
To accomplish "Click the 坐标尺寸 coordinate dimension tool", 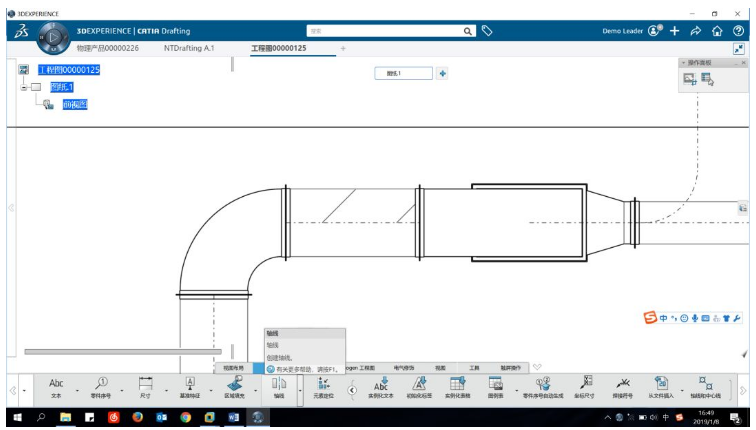I will pyautogui.click(x=584, y=388).
